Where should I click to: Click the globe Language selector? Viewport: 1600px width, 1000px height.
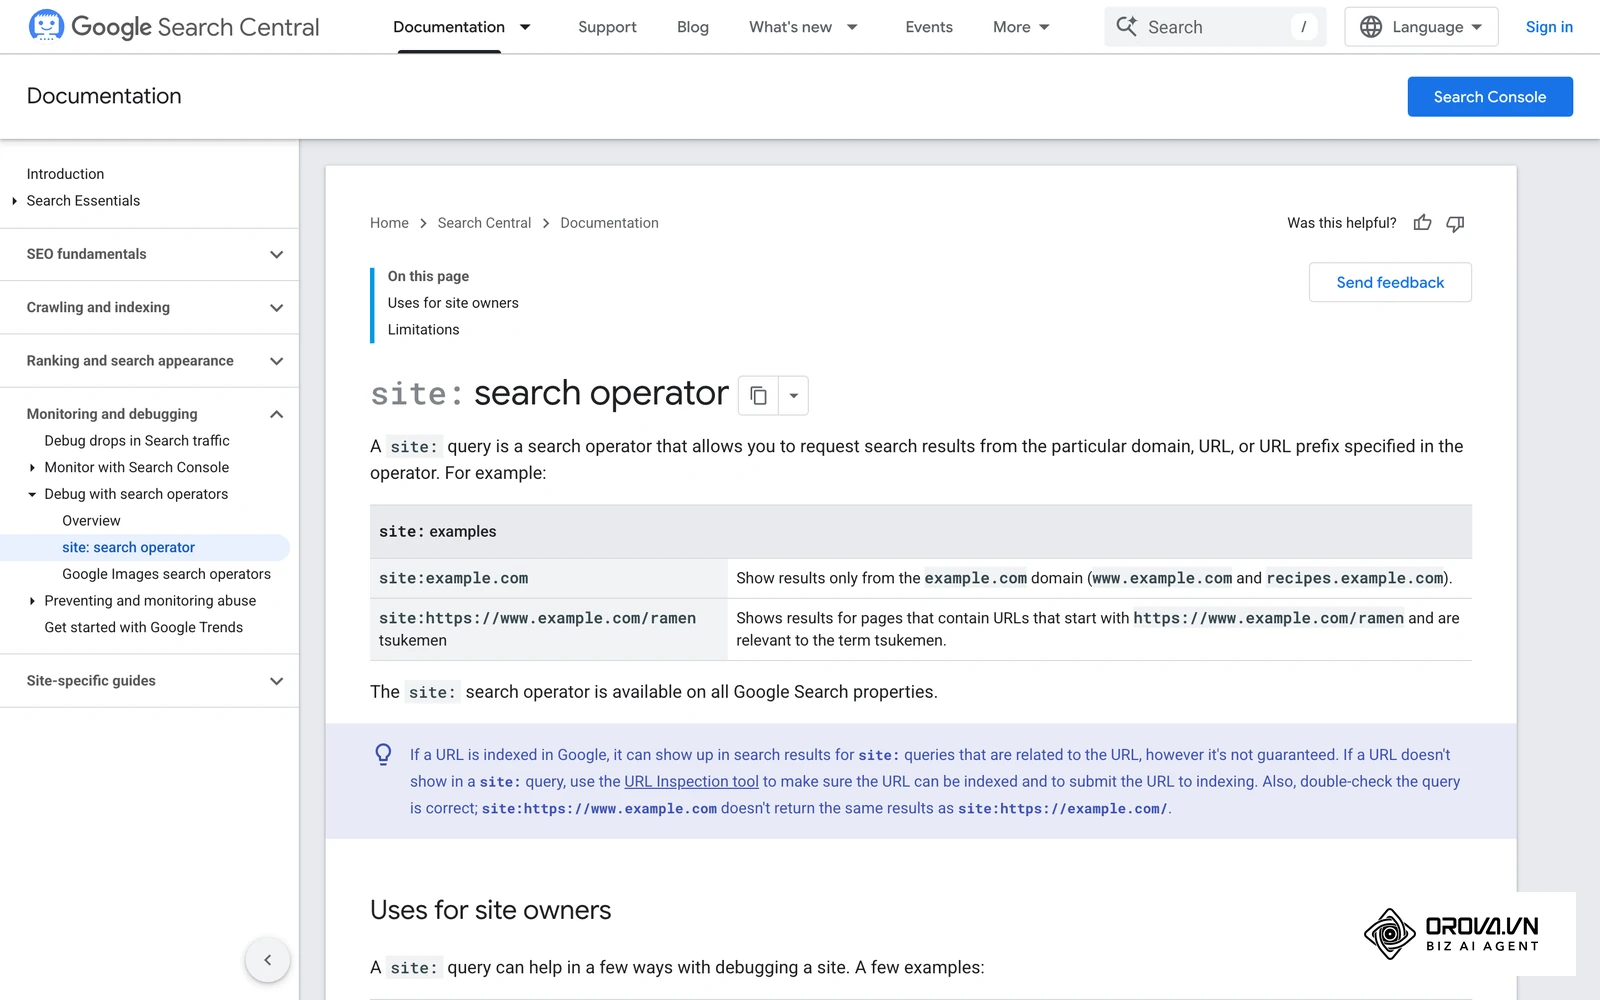click(x=1421, y=27)
